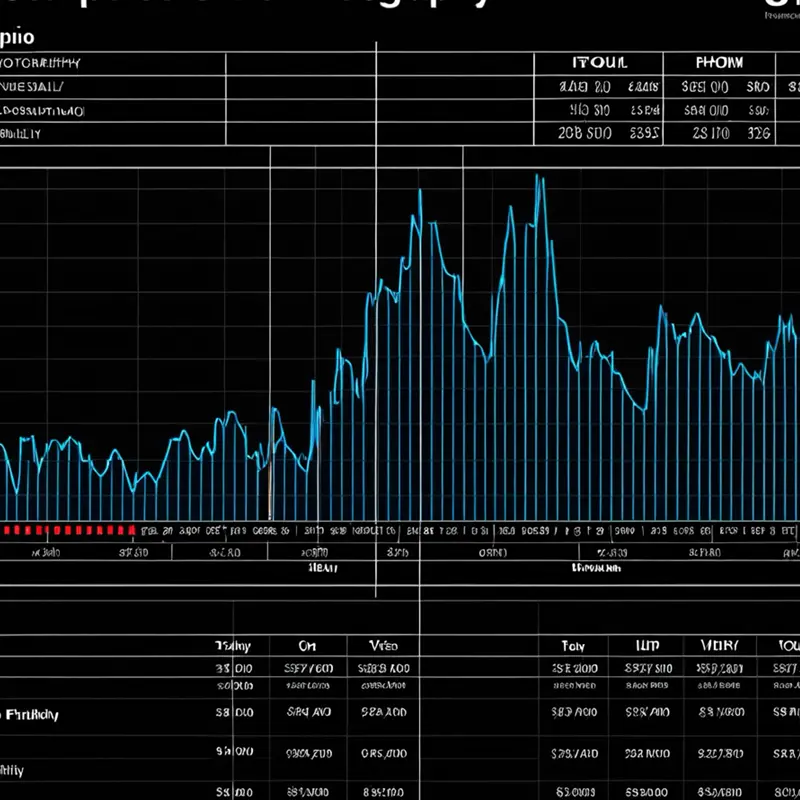
Task: Select the "On" column header in lower table
Action: (x=307, y=646)
